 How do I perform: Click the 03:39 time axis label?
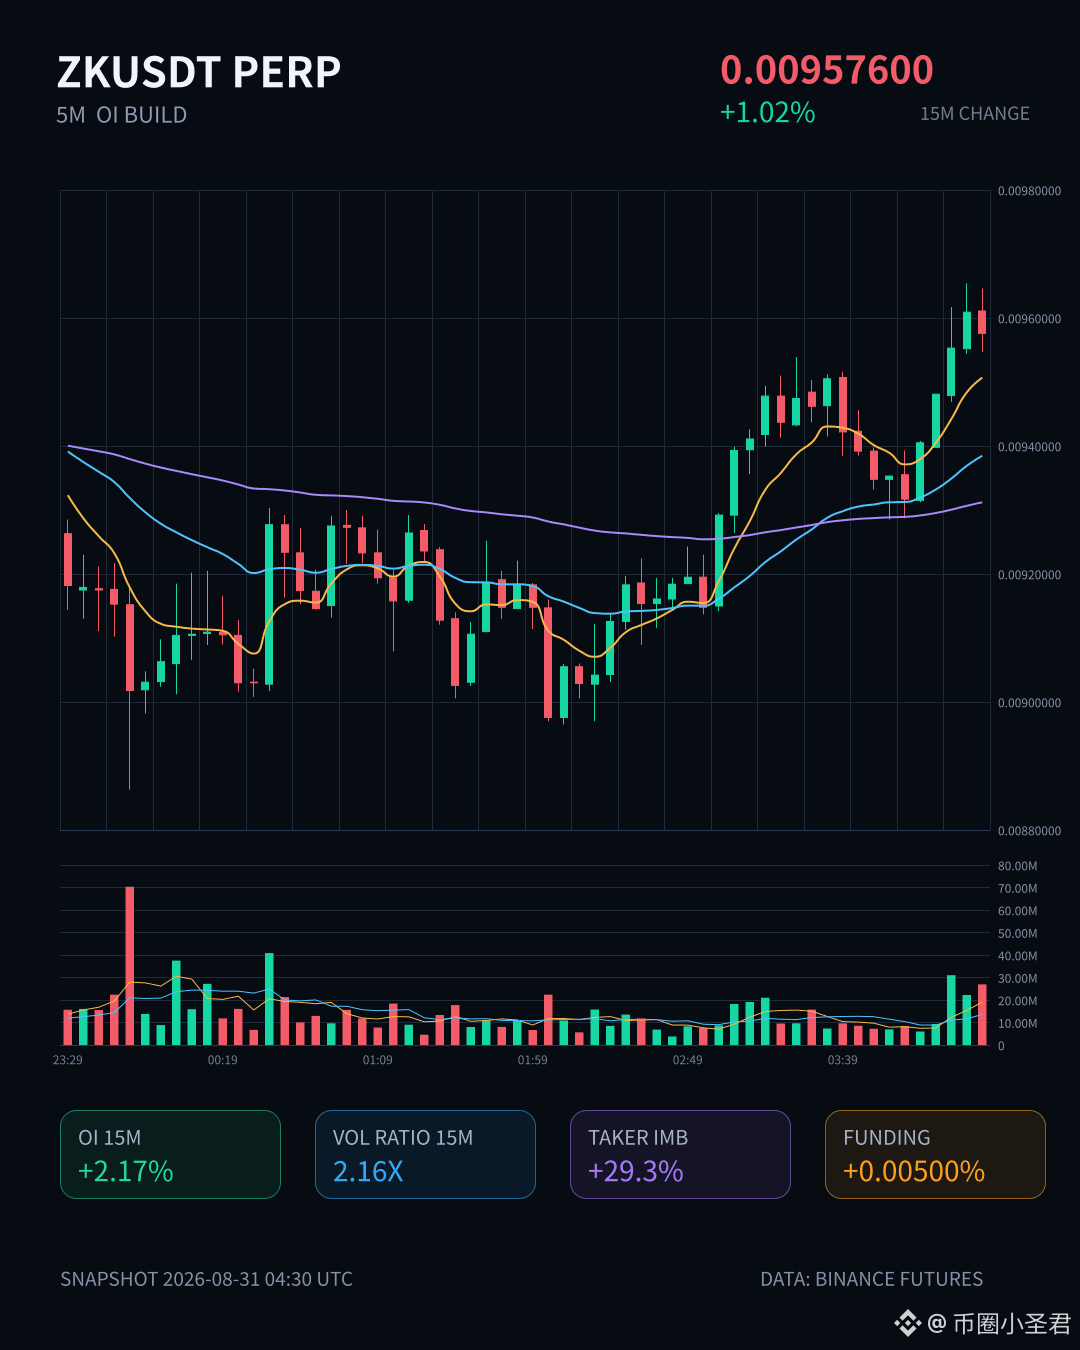click(x=843, y=1060)
